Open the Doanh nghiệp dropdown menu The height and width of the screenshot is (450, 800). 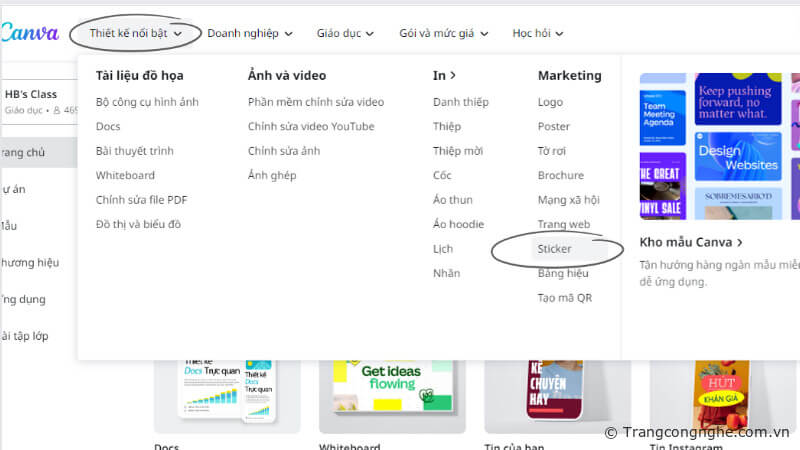pos(249,33)
